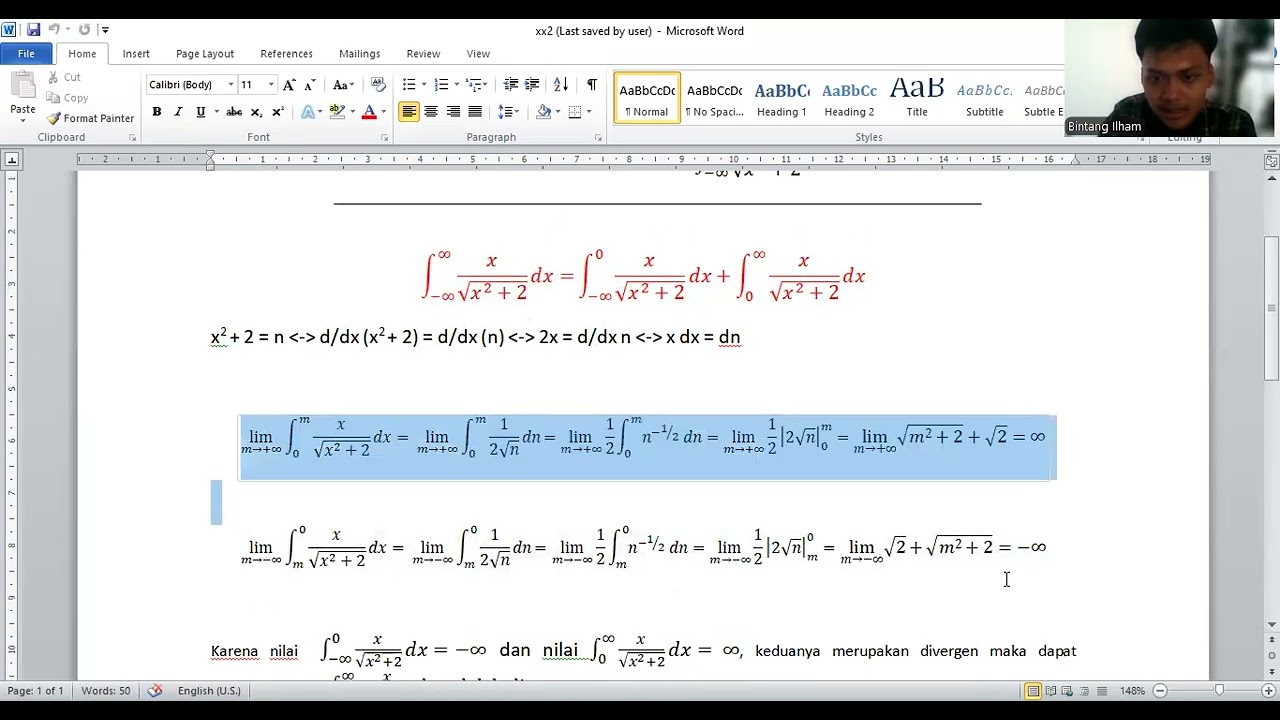
Task: Align the paragraph to the right
Action: (453, 112)
